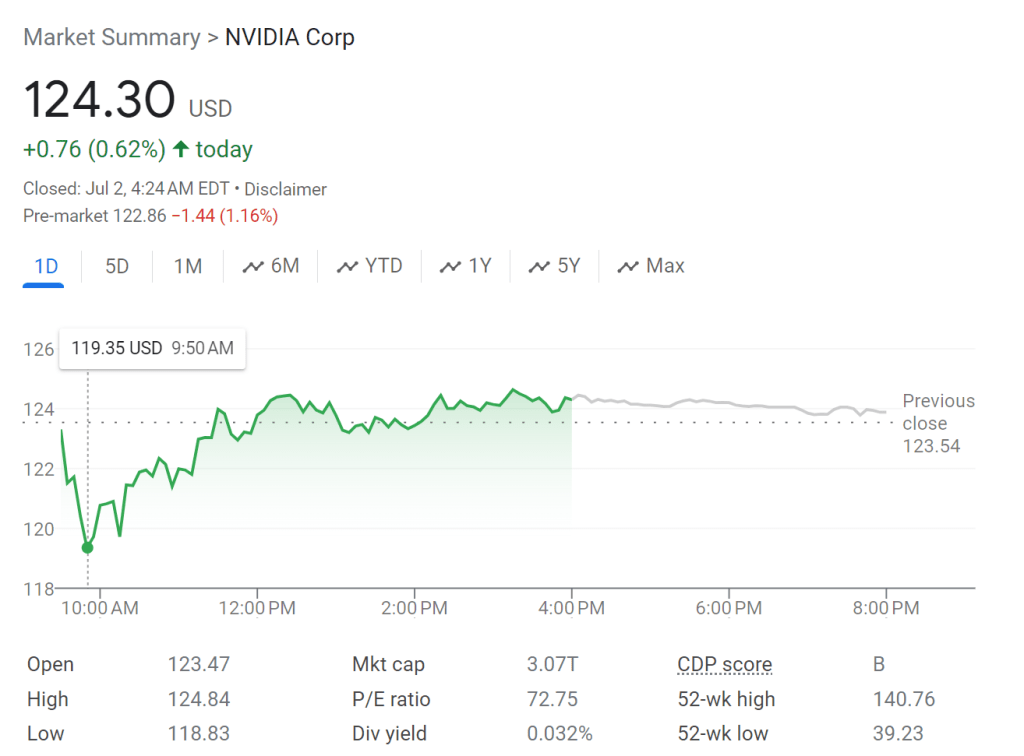Click the 119.35 USD chart tooltip

(x=152, y=348)
